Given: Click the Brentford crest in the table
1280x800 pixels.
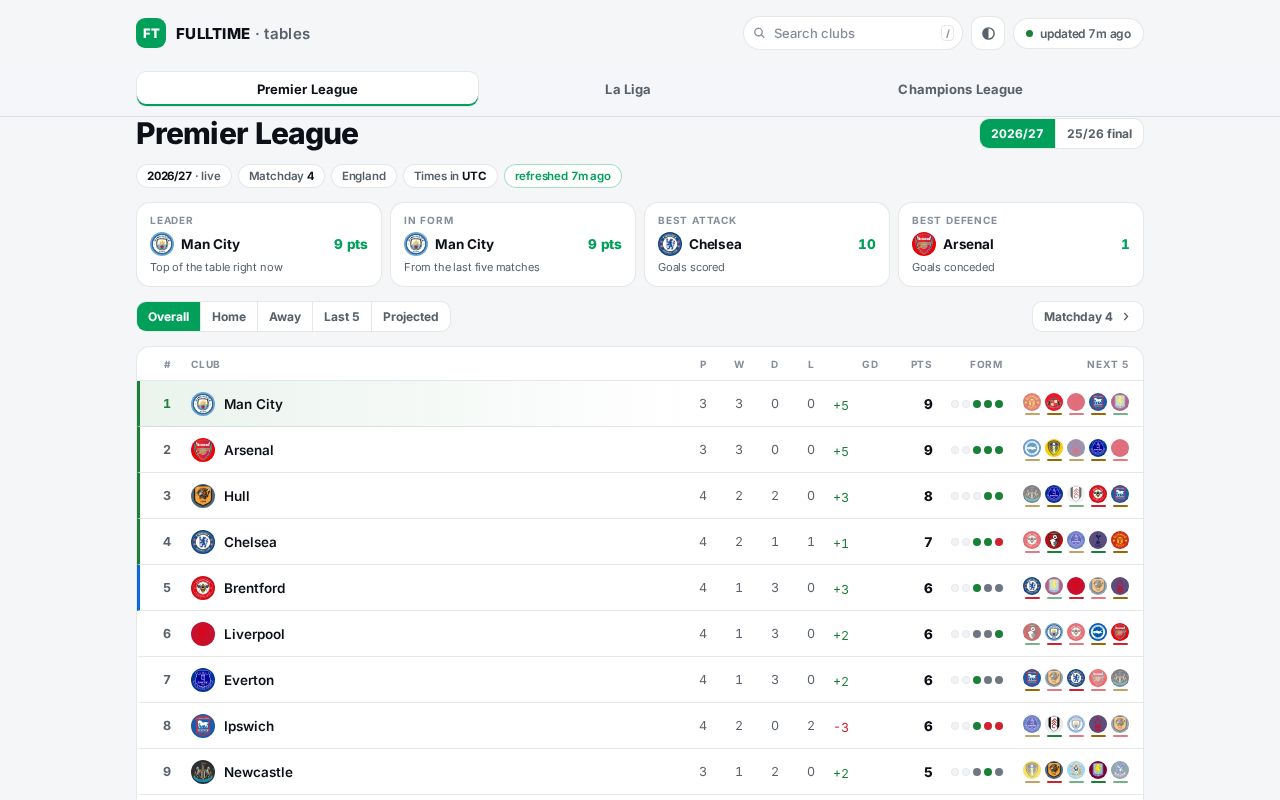Looking at the screenshot, I should 203,588.
